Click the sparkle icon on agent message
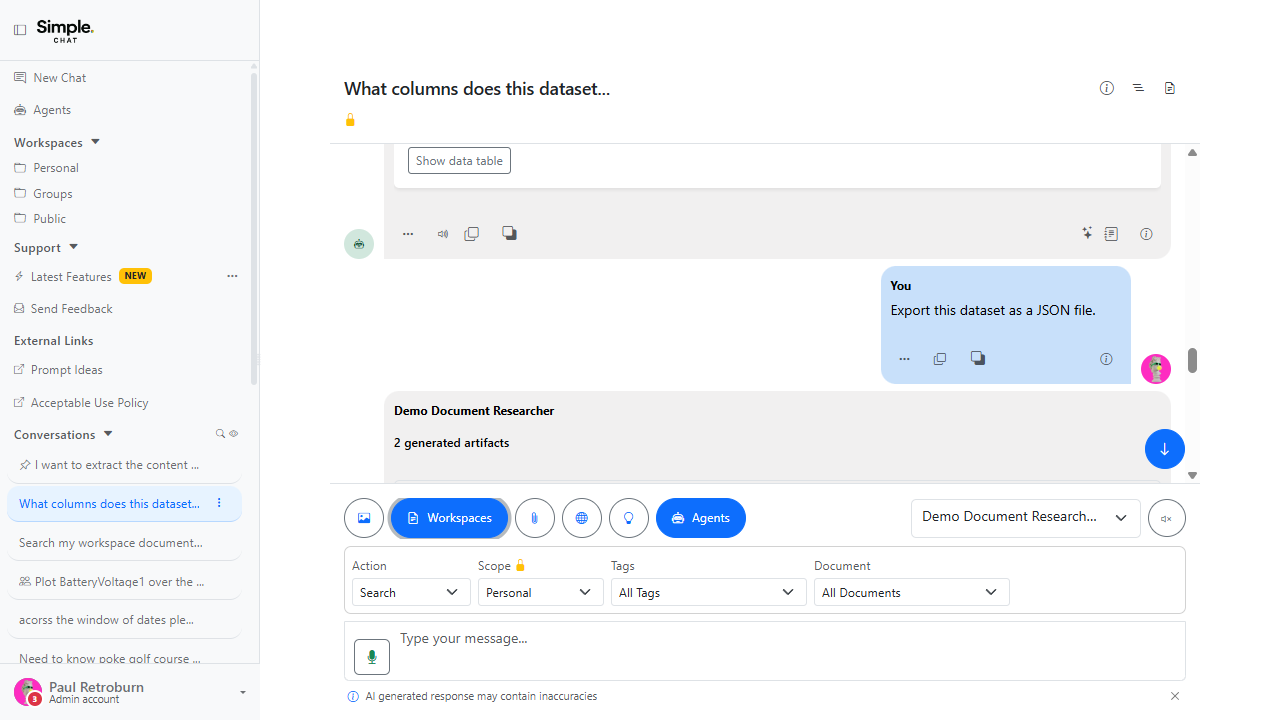Screen dimensions: 1280x720 click(1087, 233)
